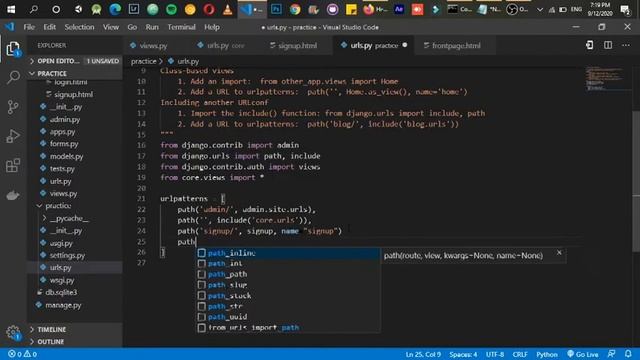Change UTF-8 encoding setting
640x360 pixels.
click(495, 354)
